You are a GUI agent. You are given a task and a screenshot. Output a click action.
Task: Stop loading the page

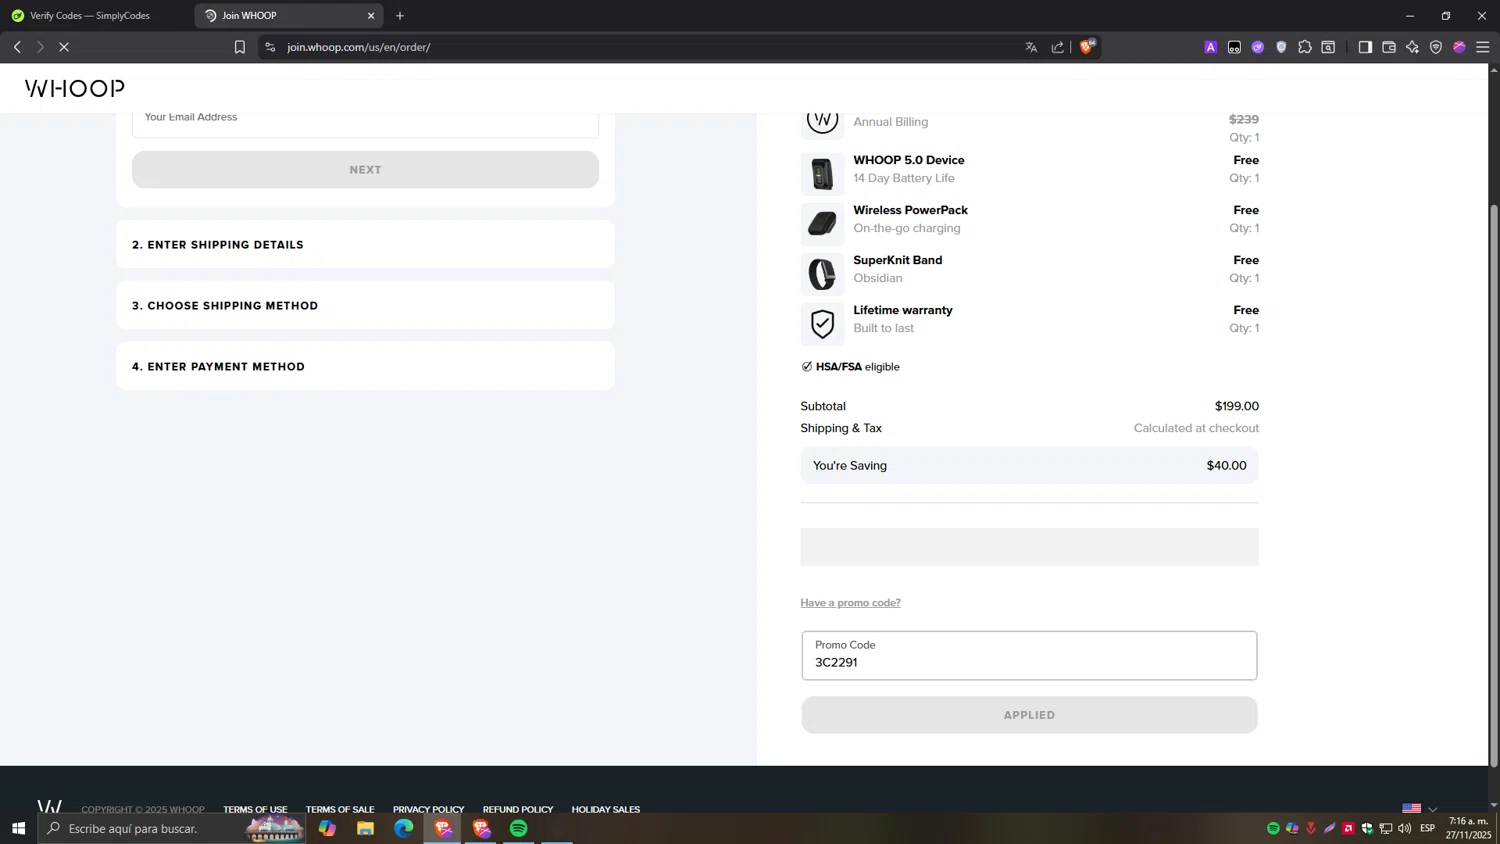point(63,47)
